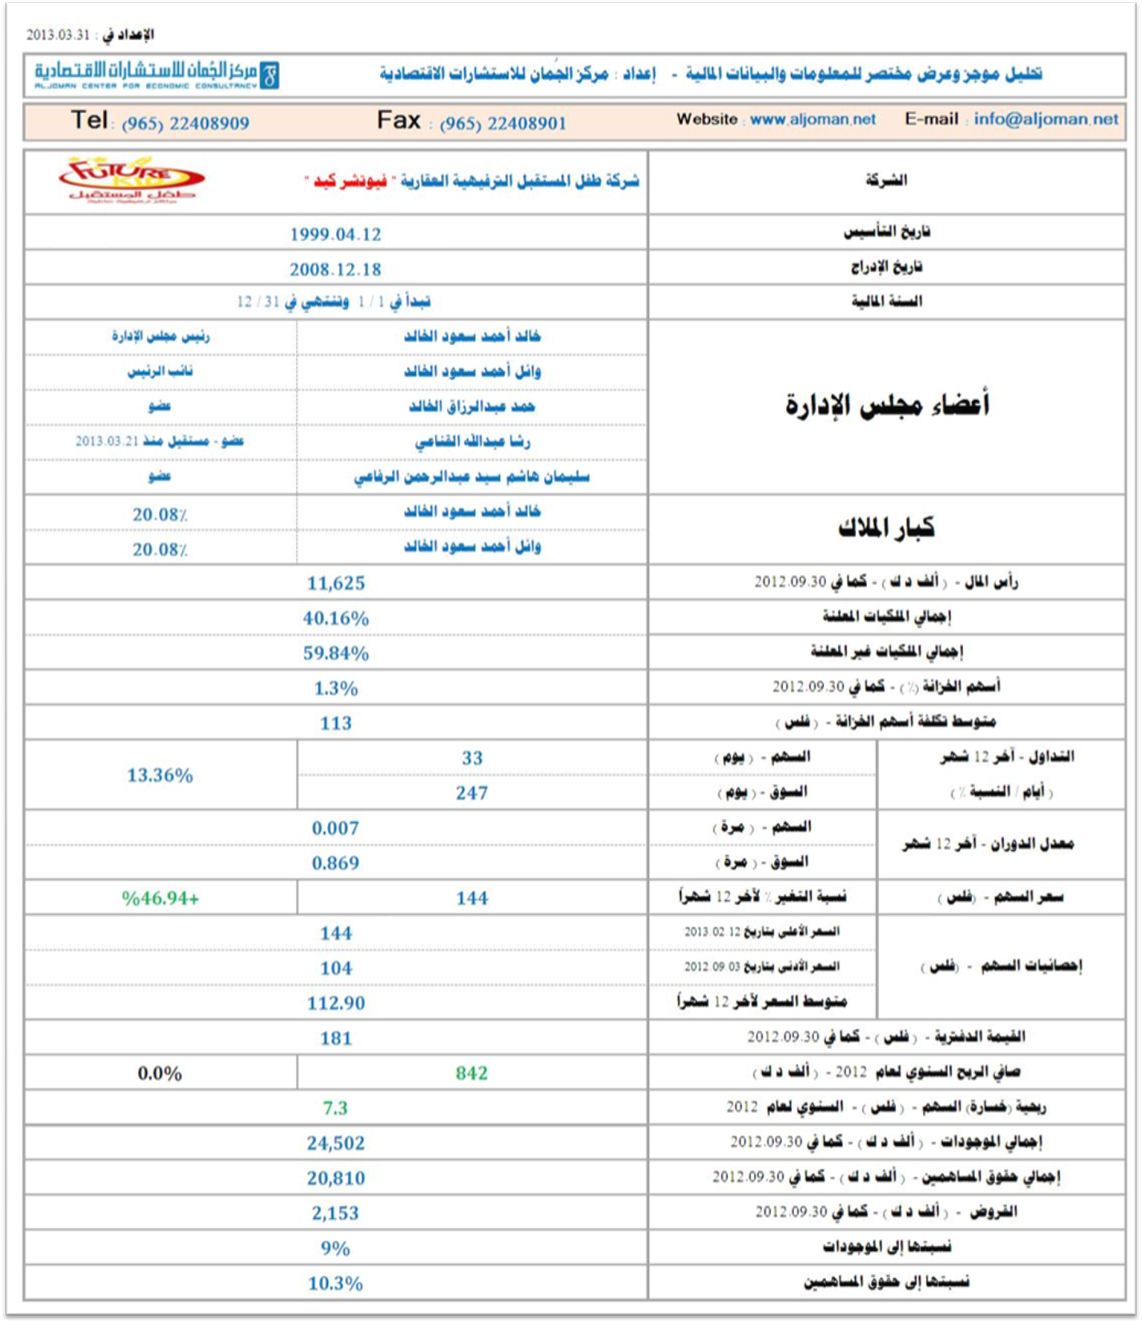The image size is (1142, 1321).
Task: Select the lowest price value 104
Action: (x=336, y=968)
